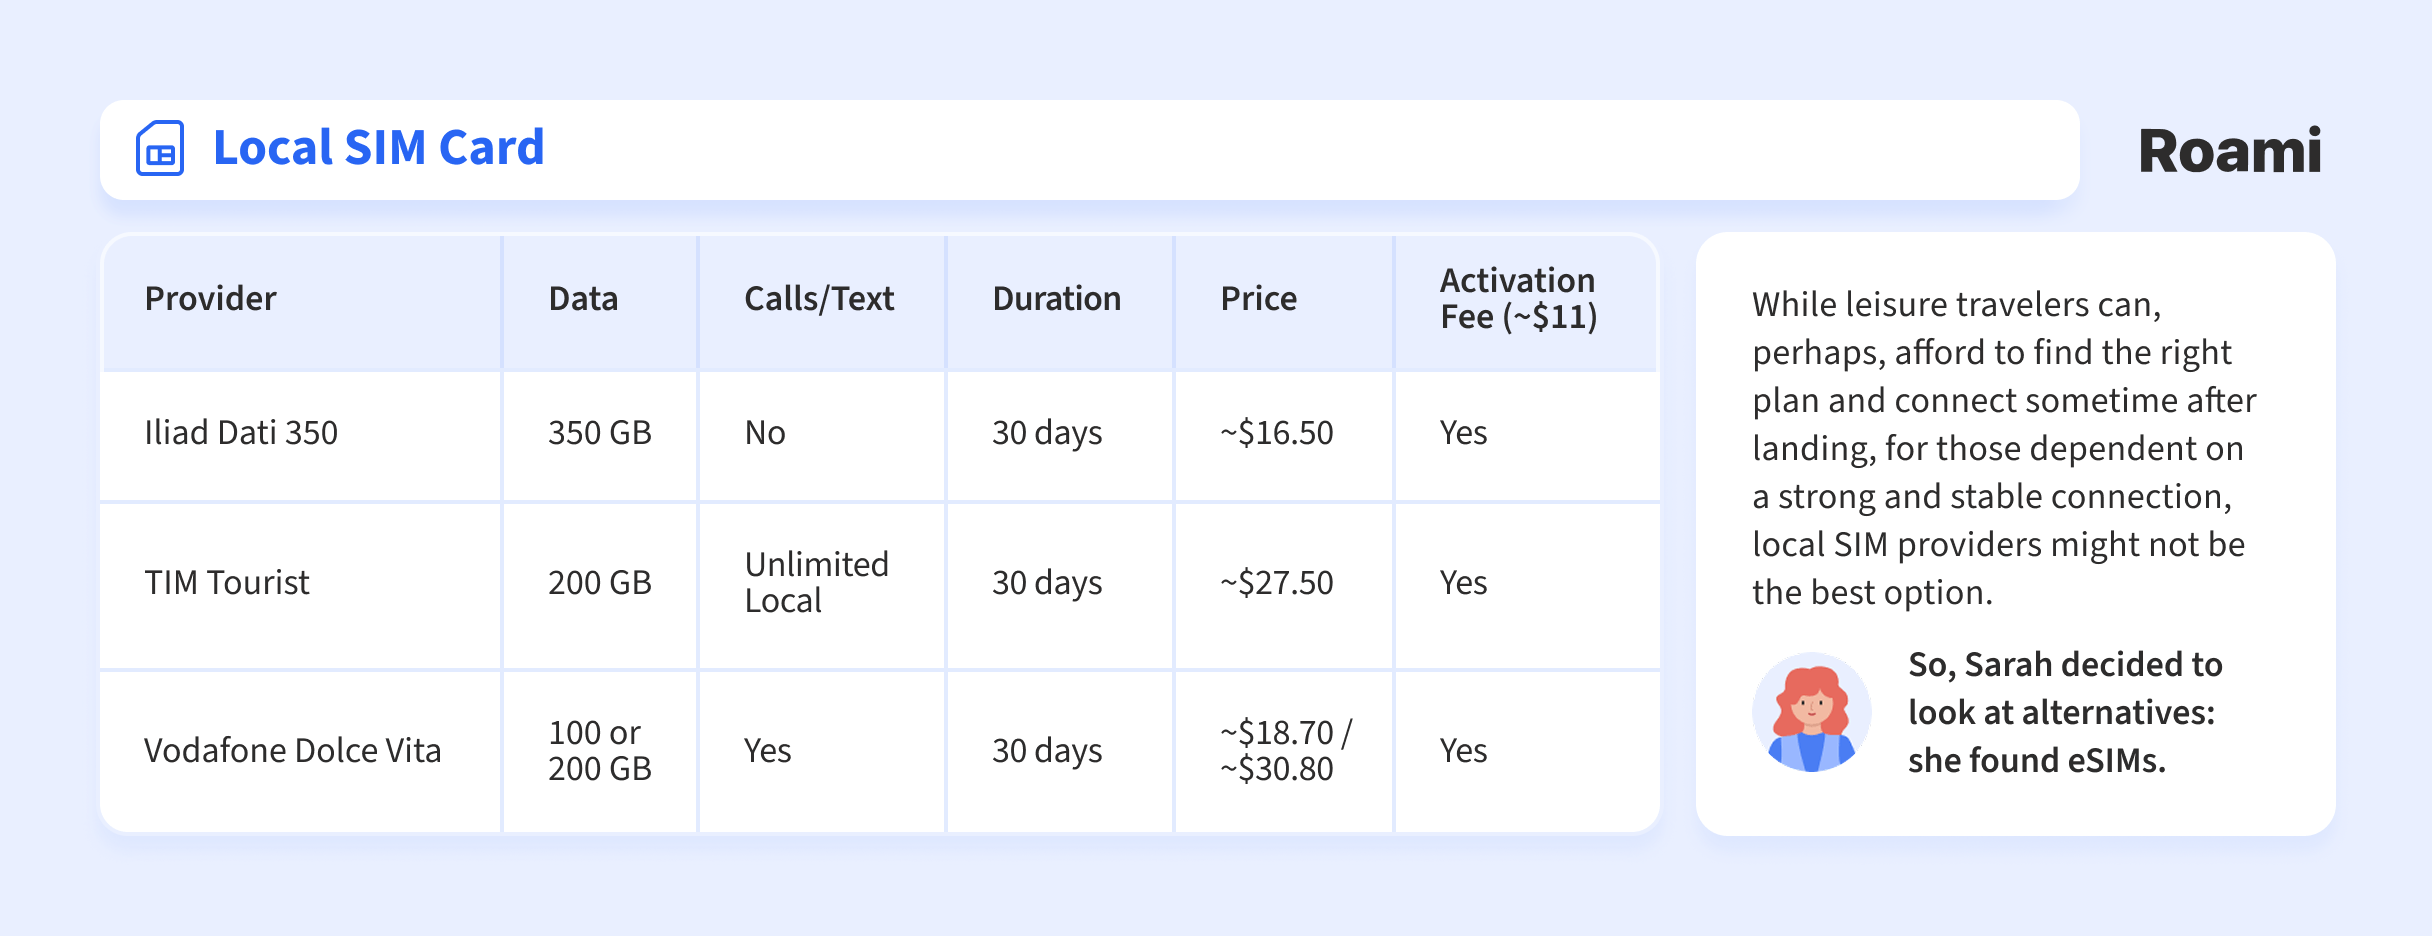Select the Local SIM Card heading
This screenshot has height=936, width=2432.
378,148
